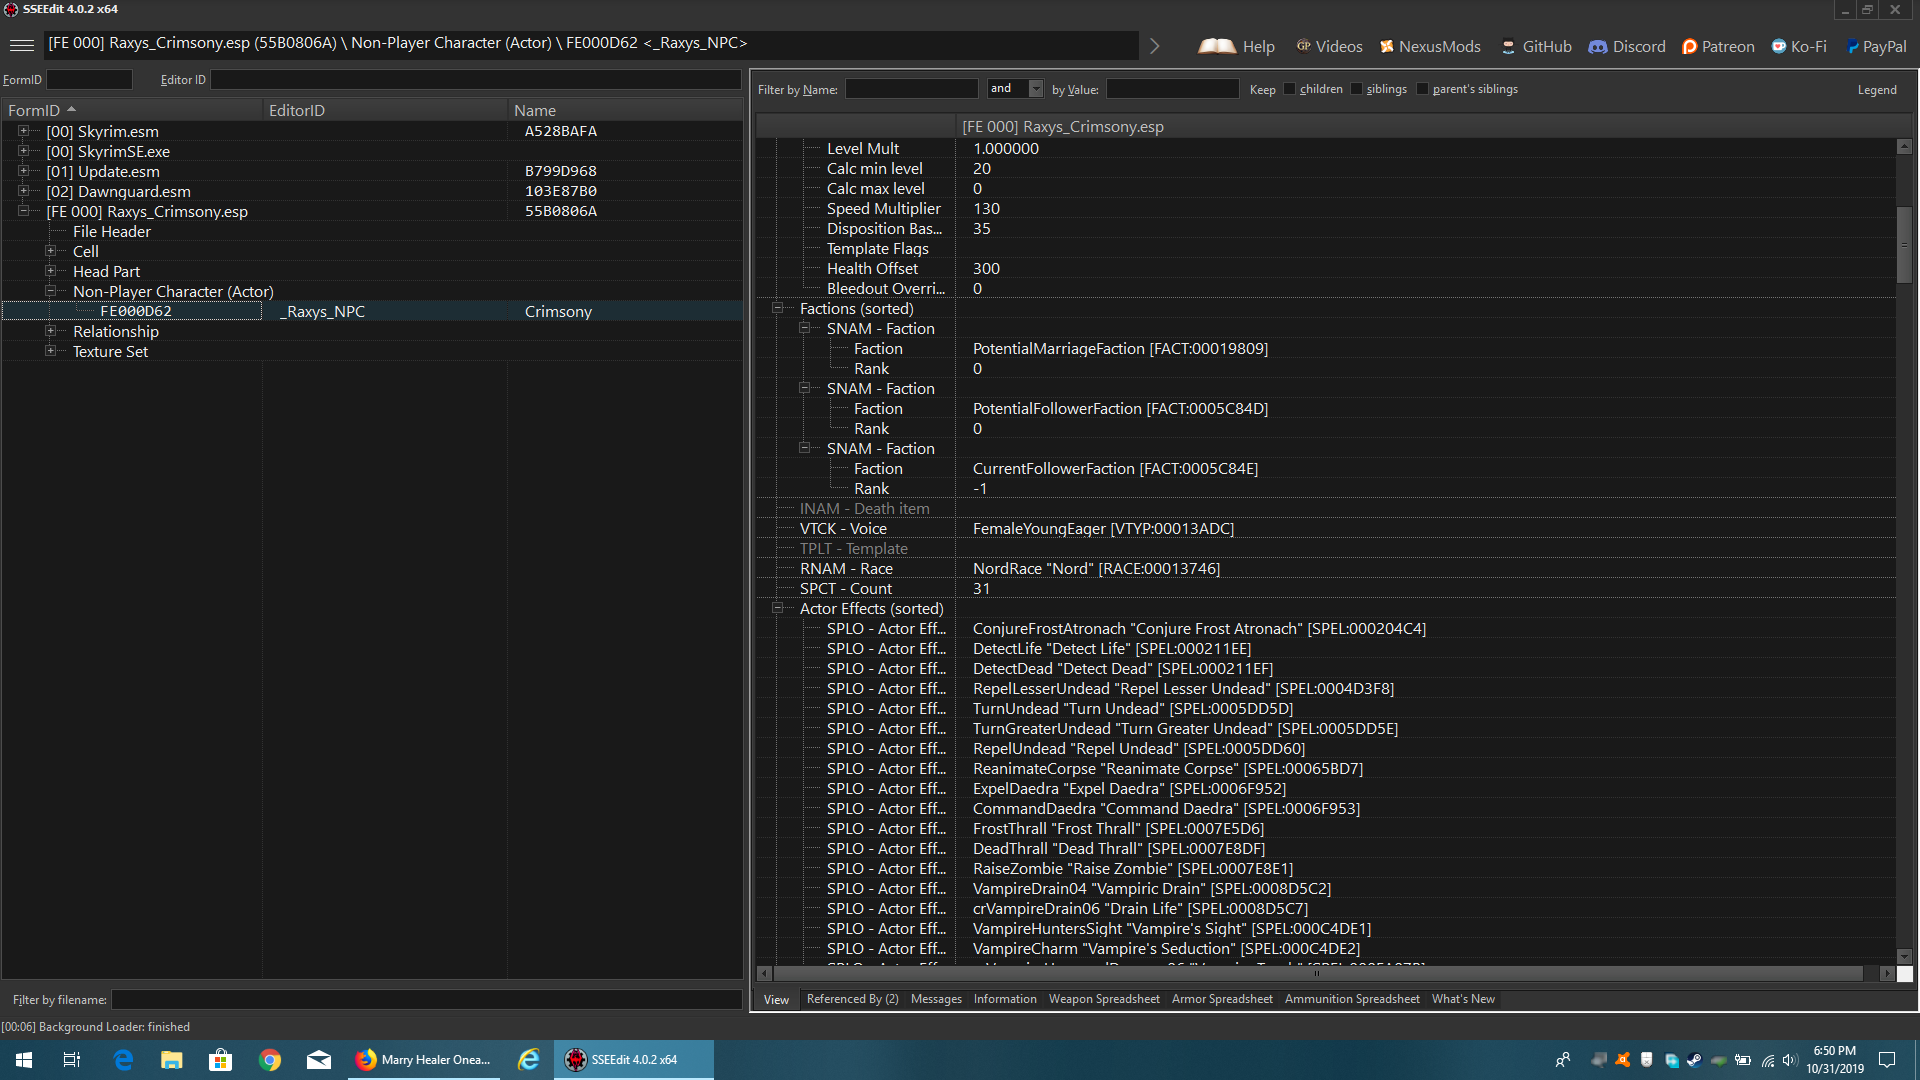Click the Help book icon
Image resolution: width=1920 pixels, height=1080 pixels.
click(x=1217, y=46)
